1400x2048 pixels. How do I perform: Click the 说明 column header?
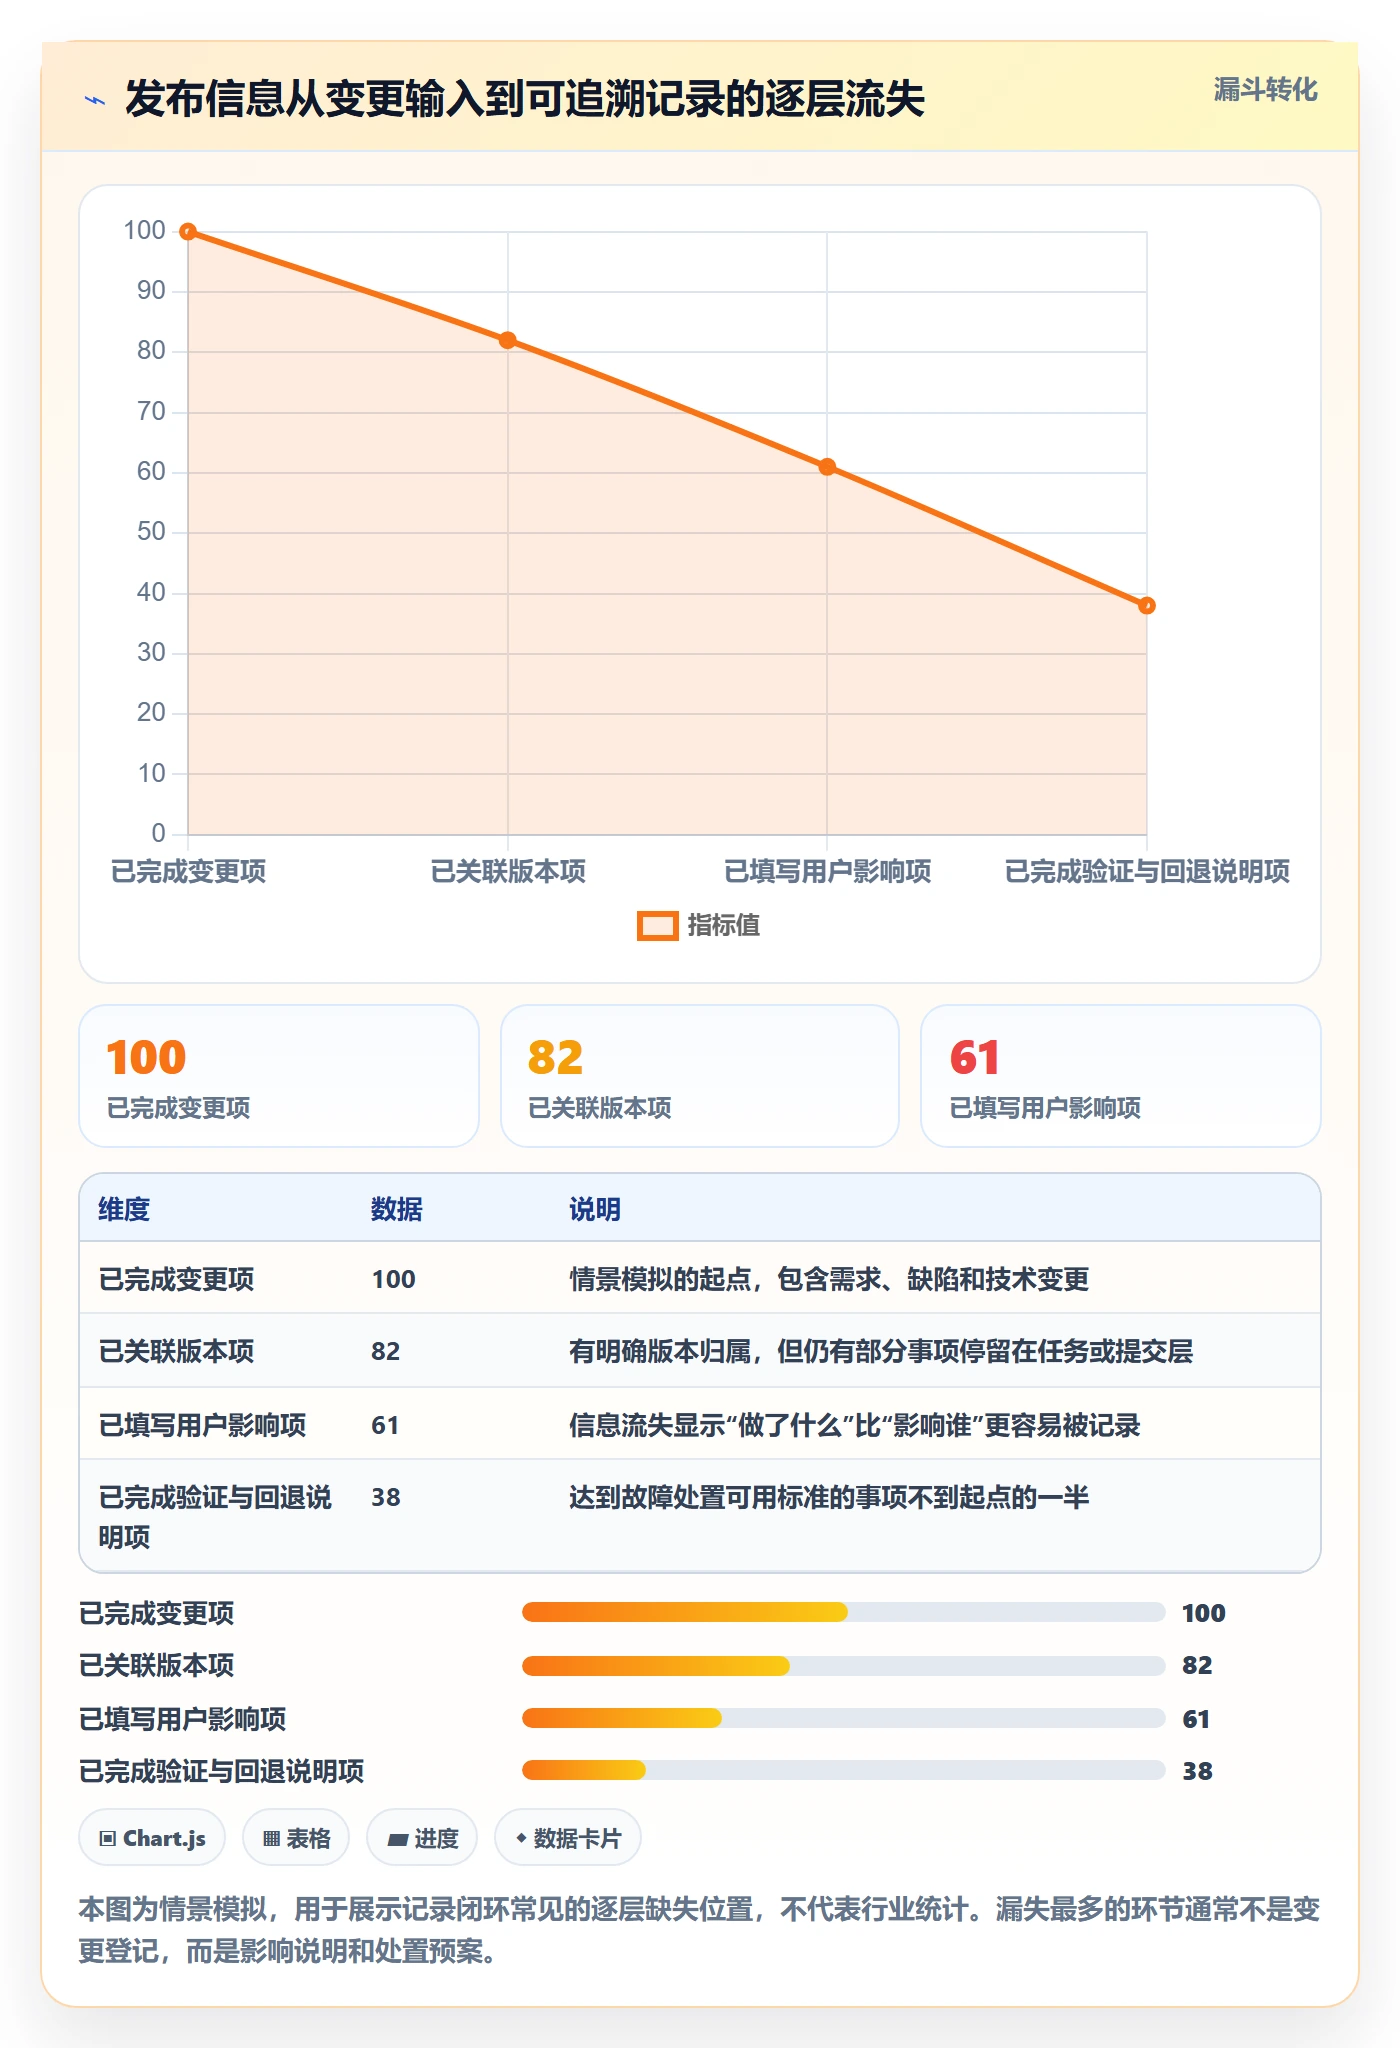(x=595, y=1210)
